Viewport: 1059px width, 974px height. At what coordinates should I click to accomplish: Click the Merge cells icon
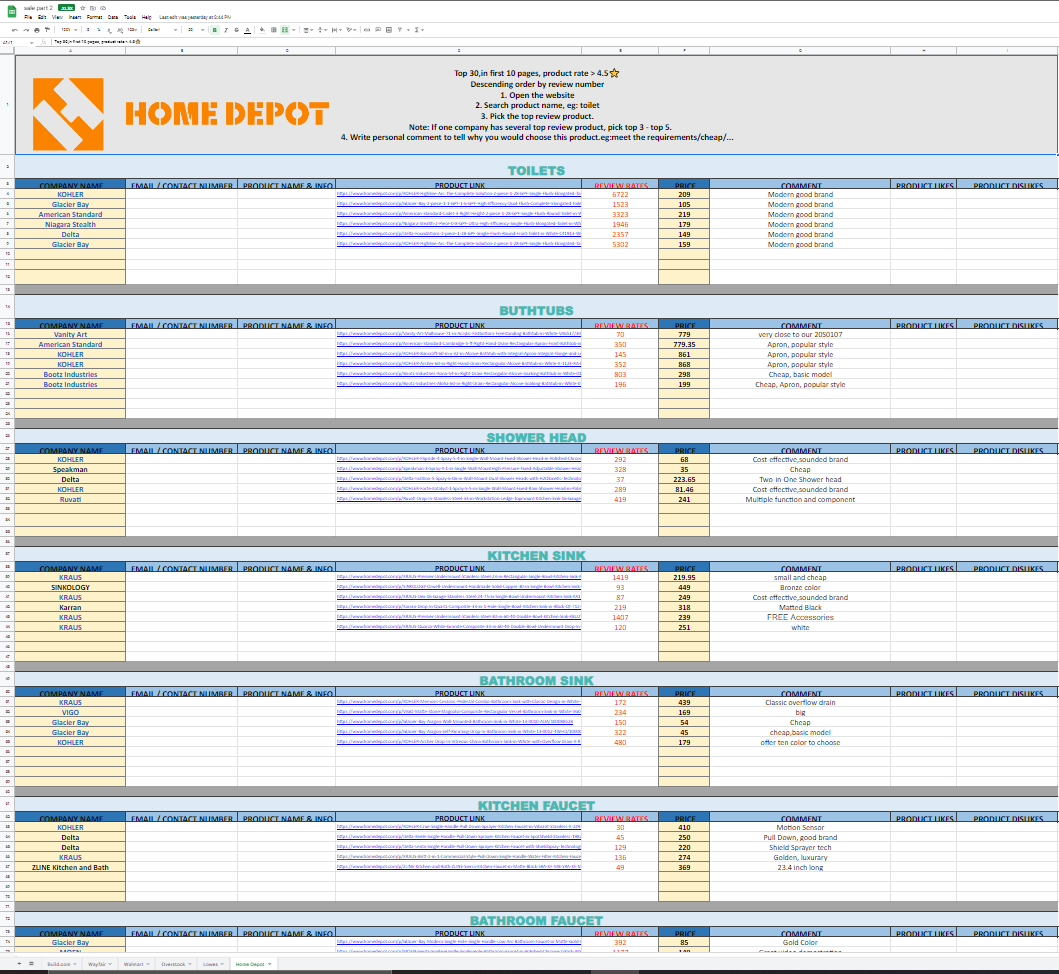click(x=285, y=30)
